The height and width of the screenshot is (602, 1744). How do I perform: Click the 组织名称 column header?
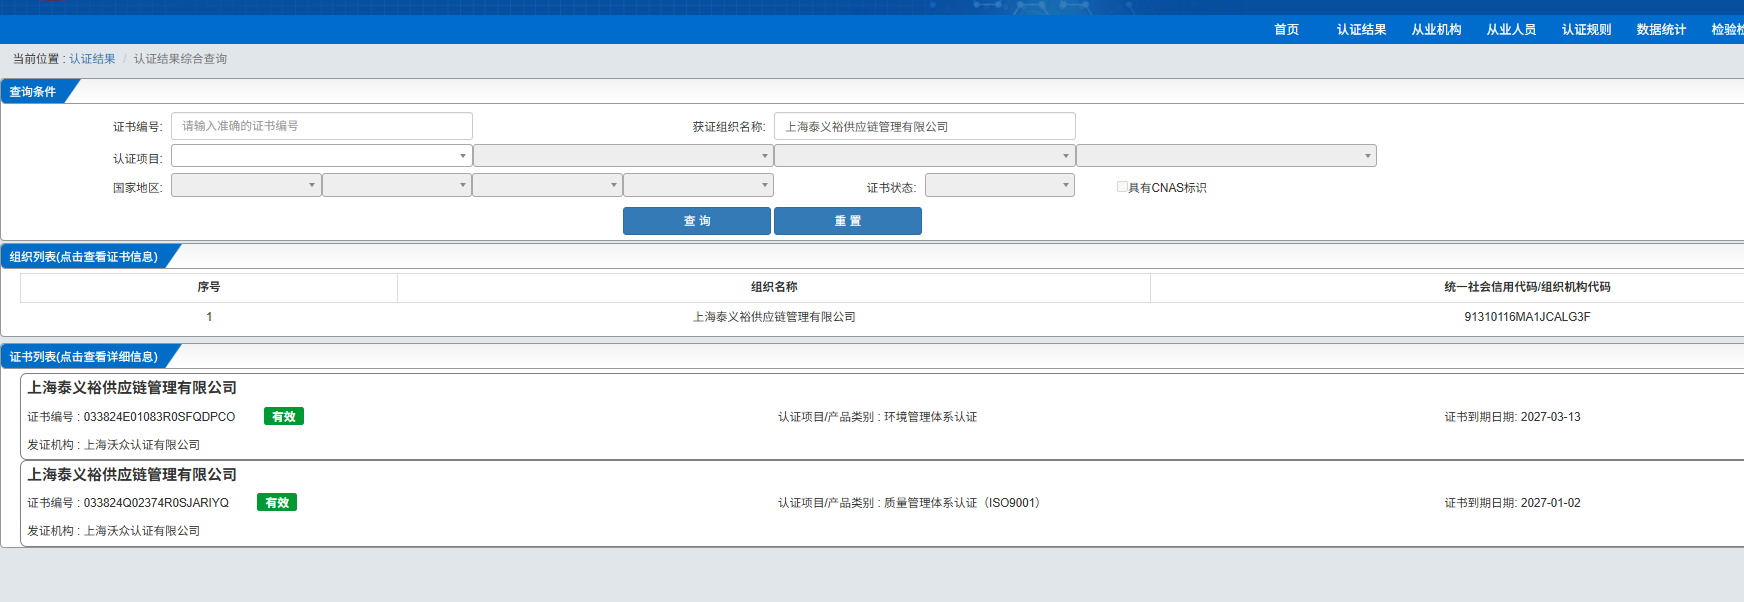774,287
